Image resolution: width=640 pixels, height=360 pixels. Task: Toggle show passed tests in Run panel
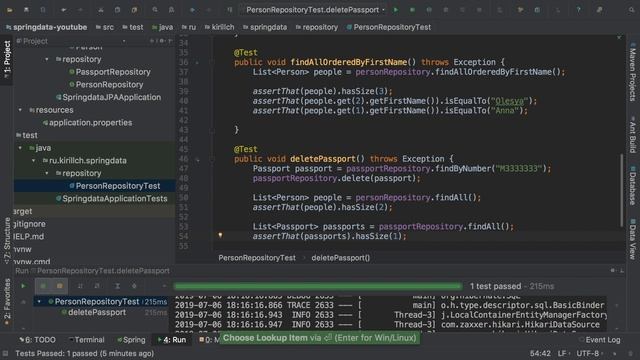tap(43, 286)
